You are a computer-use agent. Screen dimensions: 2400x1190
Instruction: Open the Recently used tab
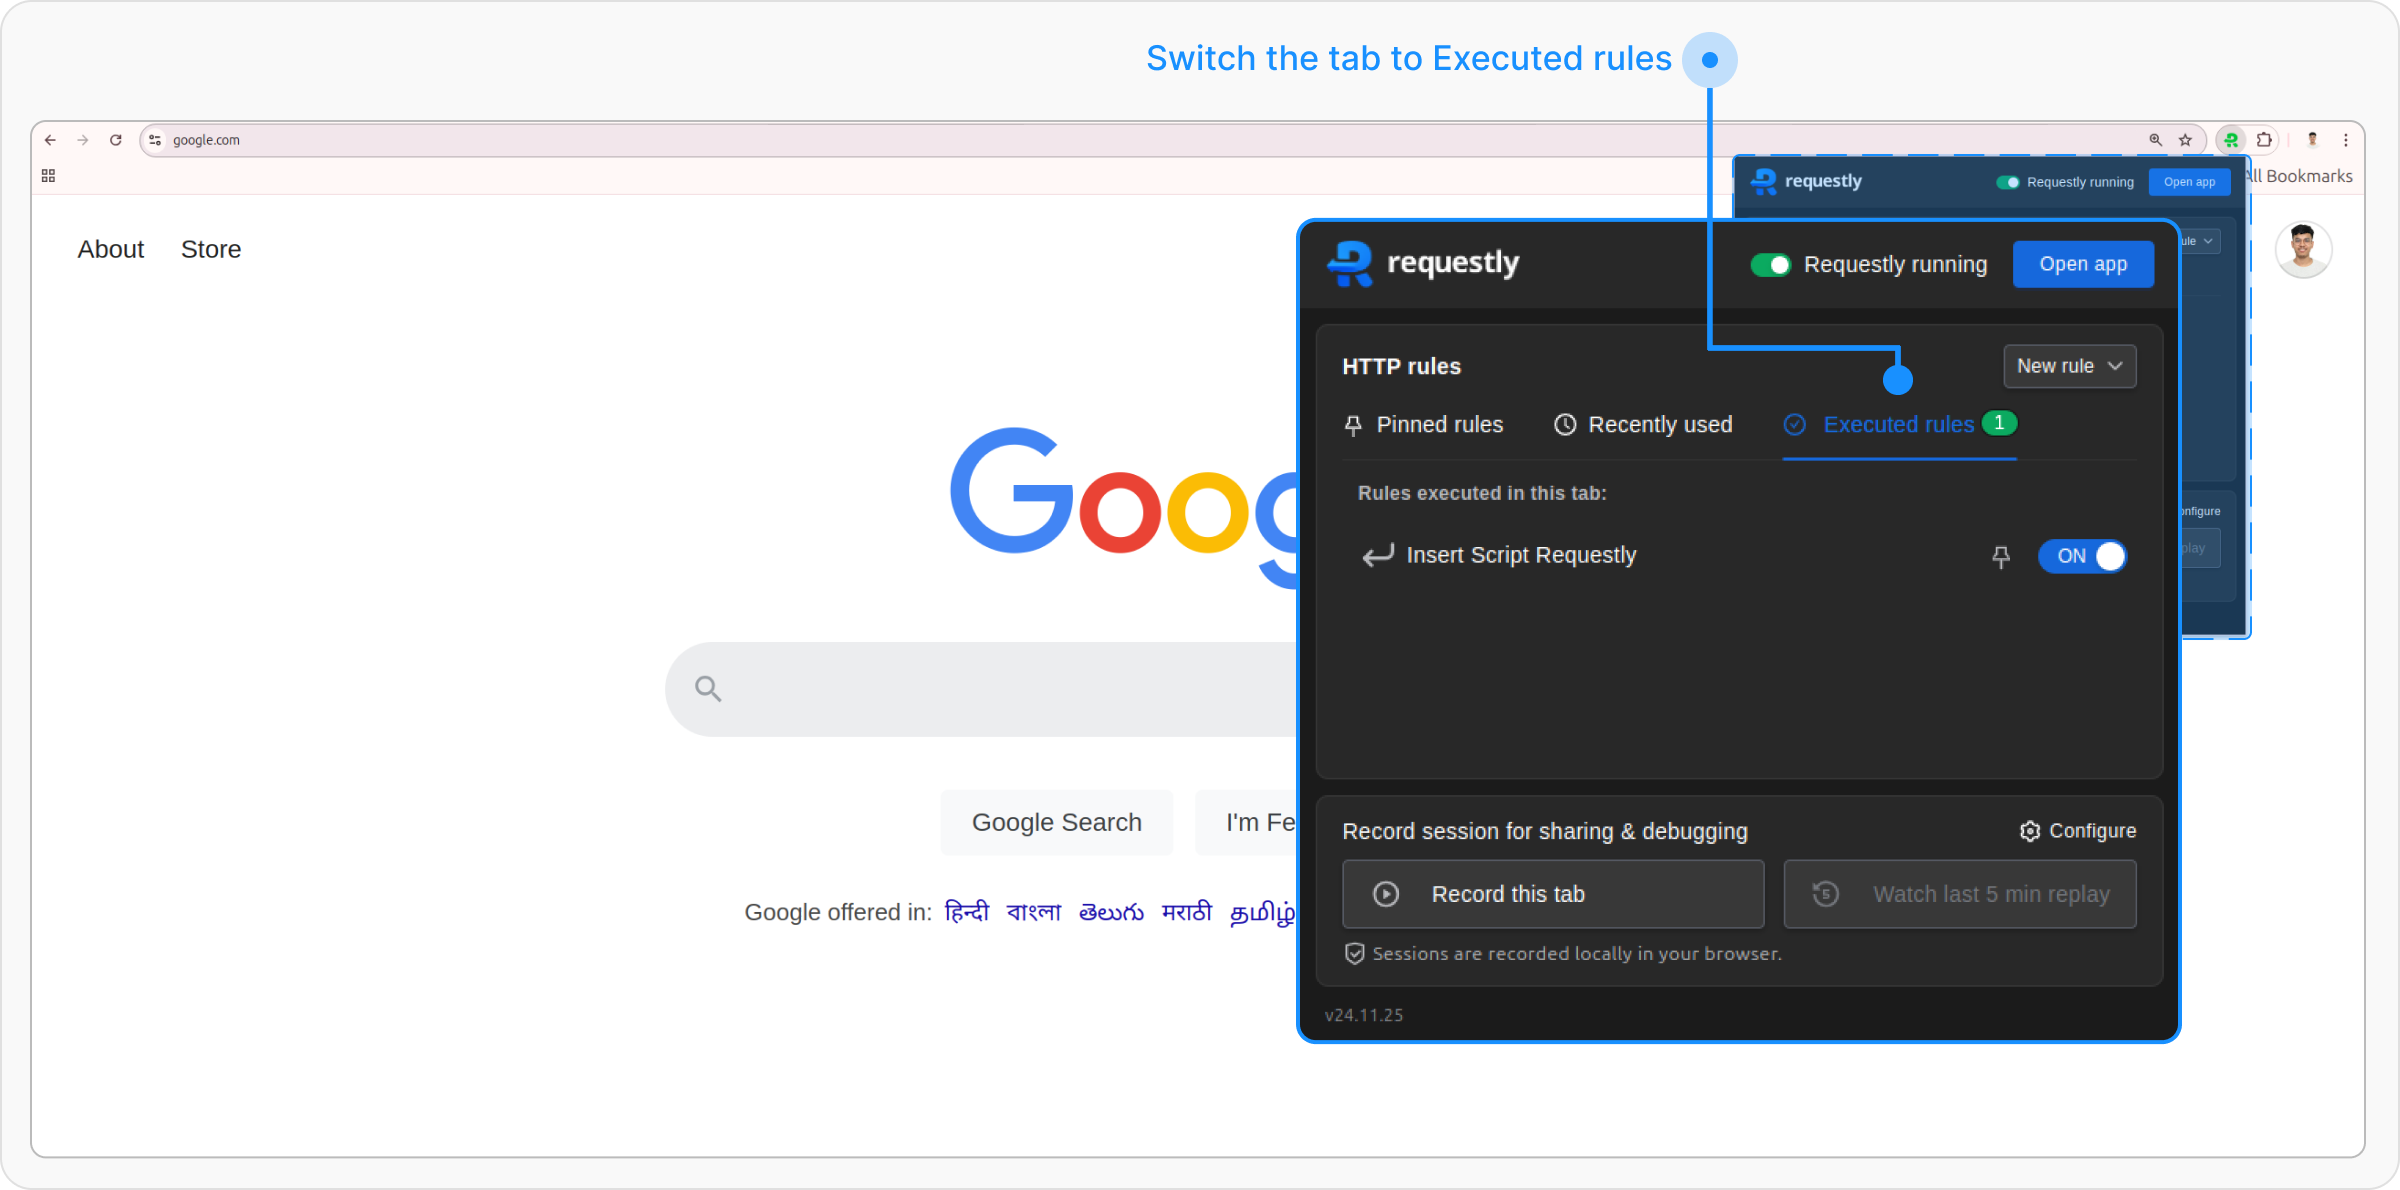click(1643, 425)
